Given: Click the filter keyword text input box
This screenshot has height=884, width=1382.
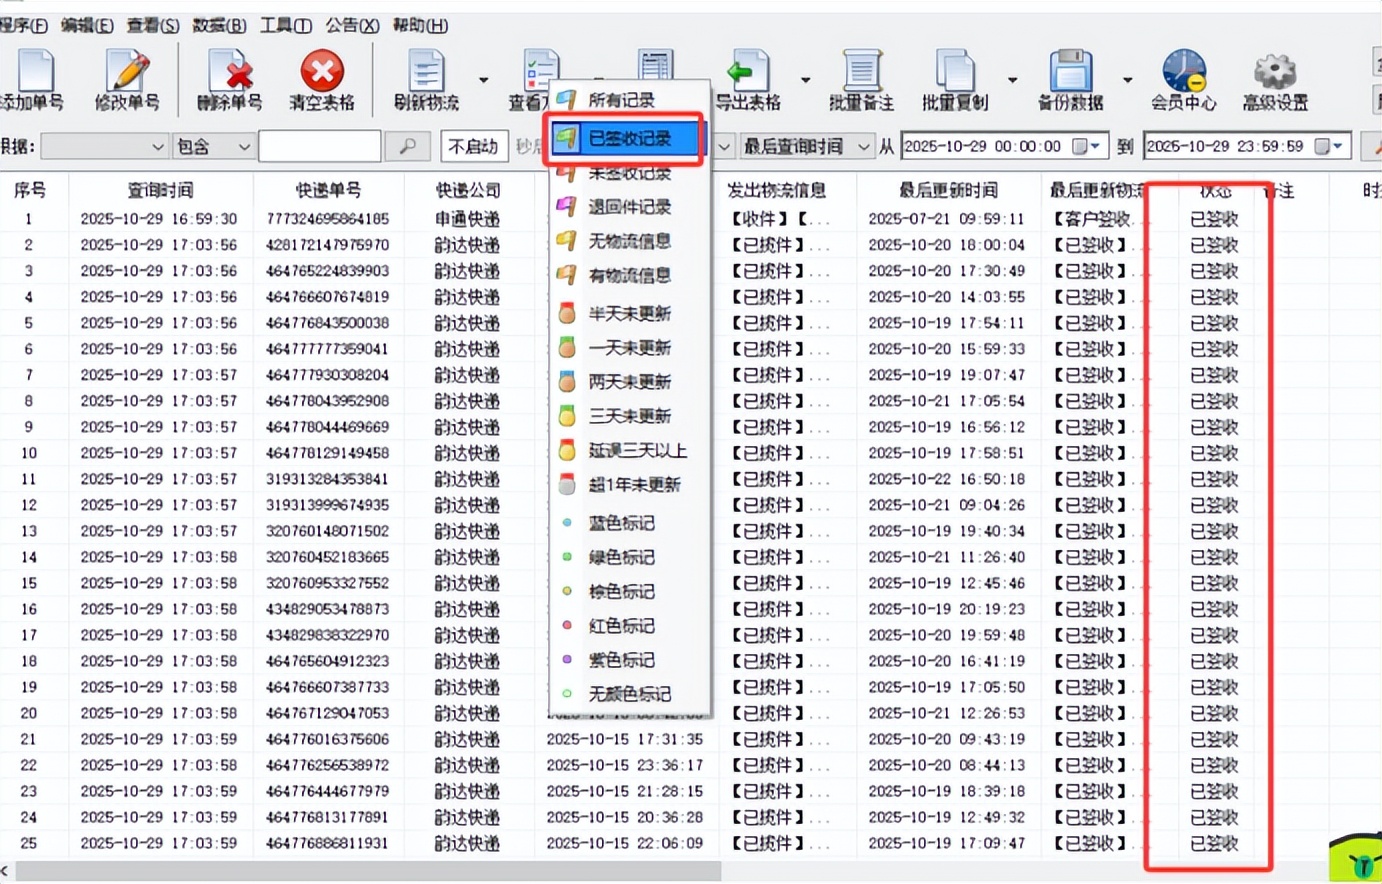Looking at the screenshot, I should 319,147.
